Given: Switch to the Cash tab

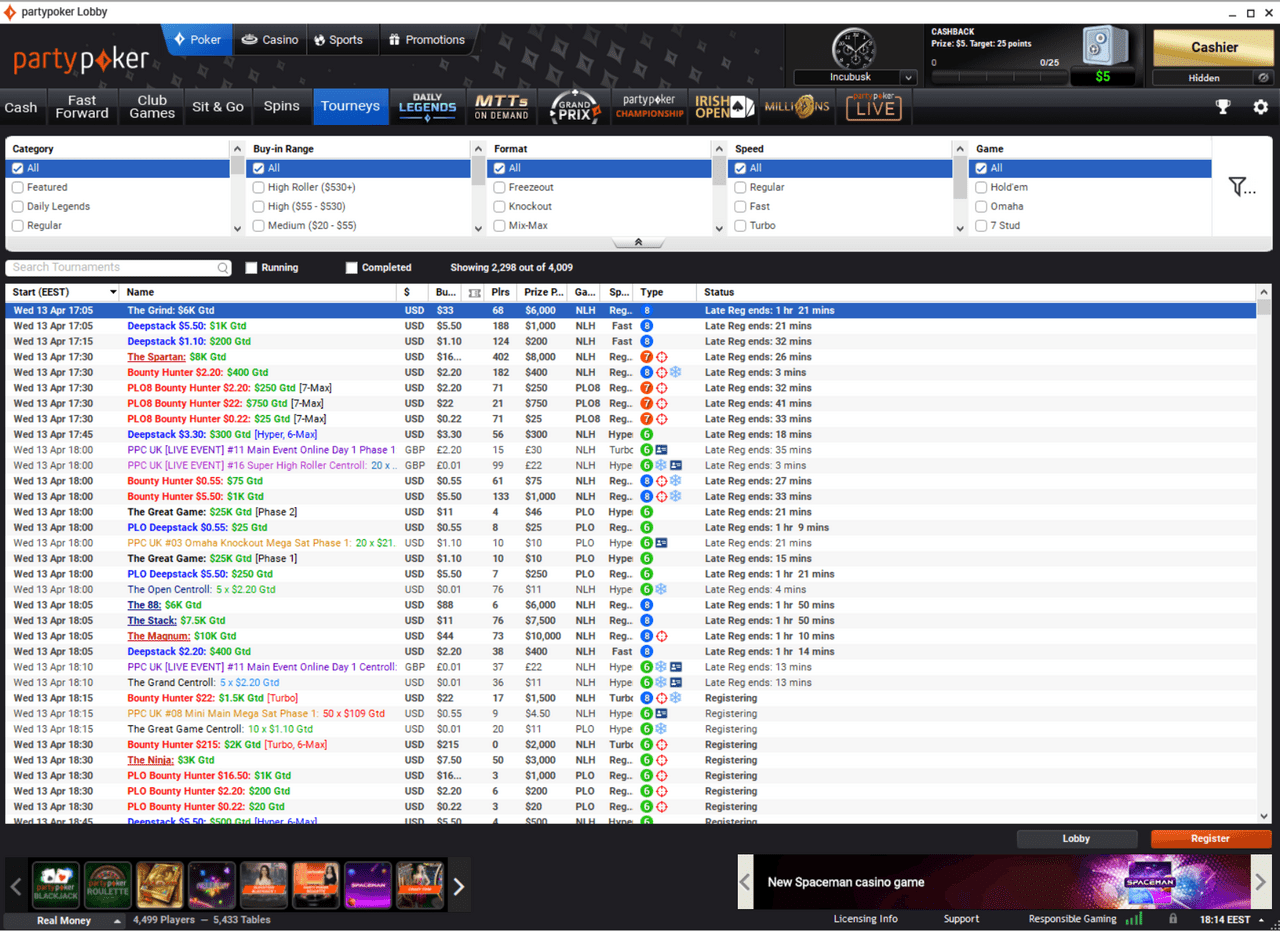Looking at the screenshot, I should pyautogui.click(x=21, y=107).
